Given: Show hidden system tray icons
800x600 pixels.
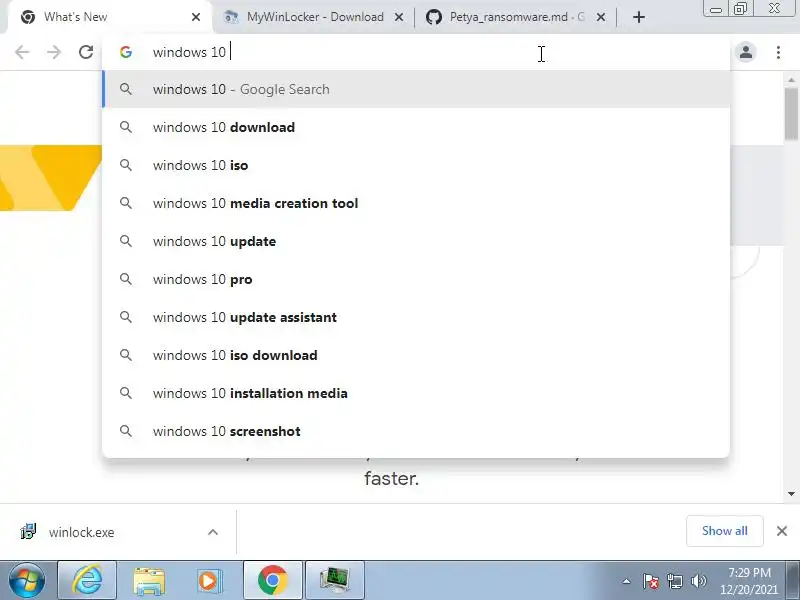Looking at the screenshot, I should 627,581.
